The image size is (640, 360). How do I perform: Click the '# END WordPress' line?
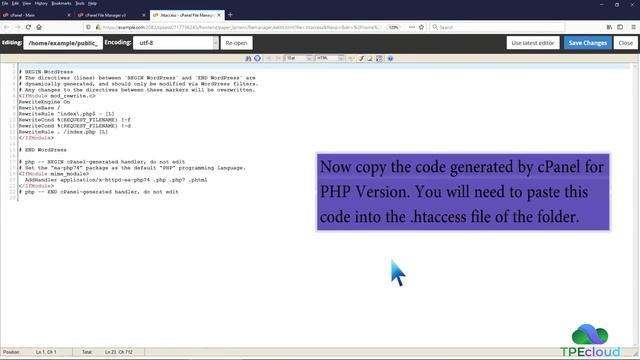42,150
